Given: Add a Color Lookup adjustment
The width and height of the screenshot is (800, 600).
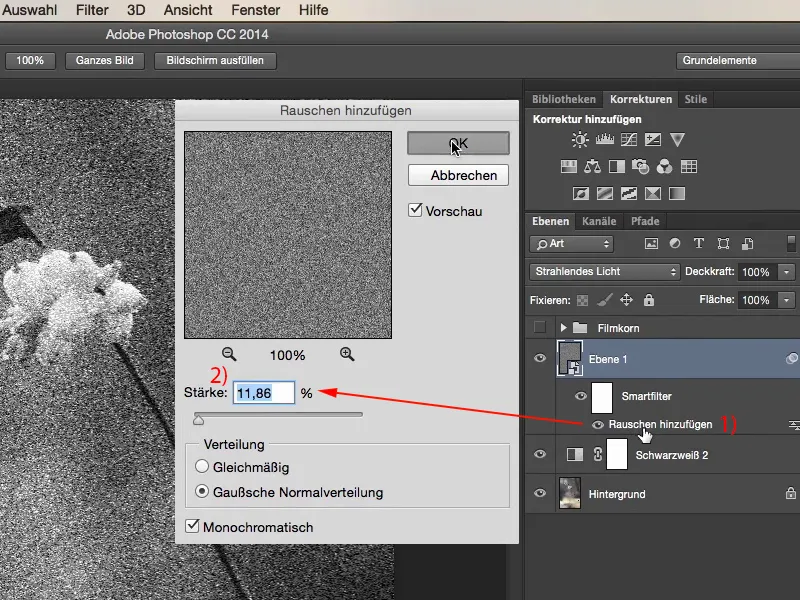Looking at the screenshot, I should (x=689, y=166).
